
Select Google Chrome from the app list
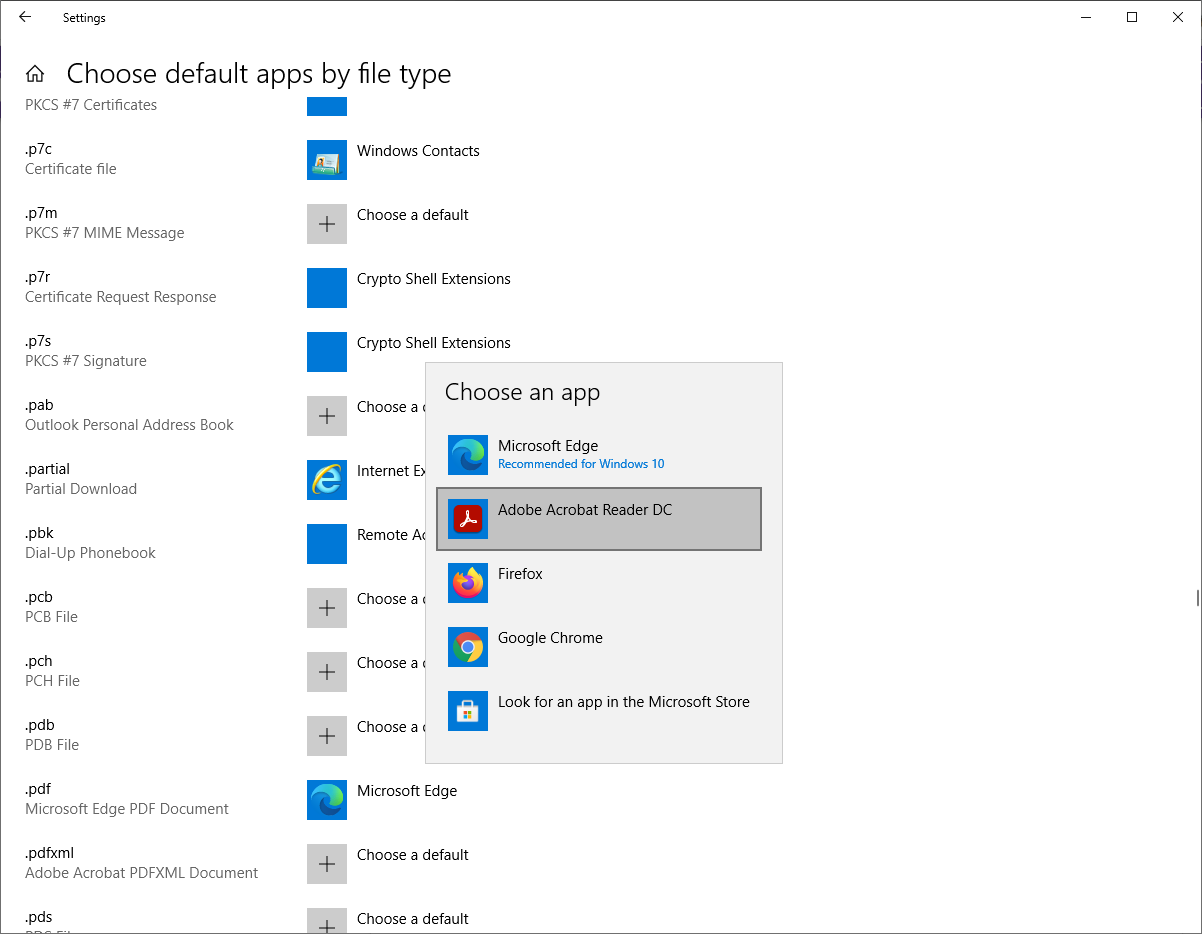coord(599,647)
